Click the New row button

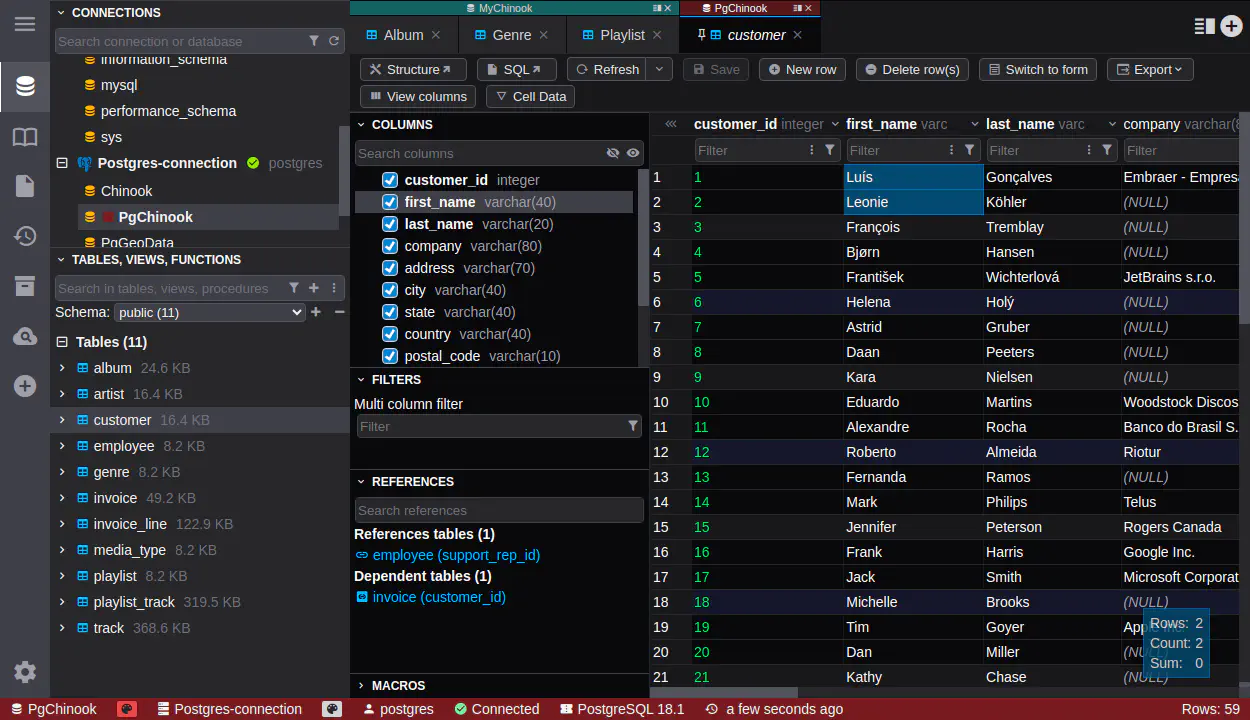[x=802, y=69]
